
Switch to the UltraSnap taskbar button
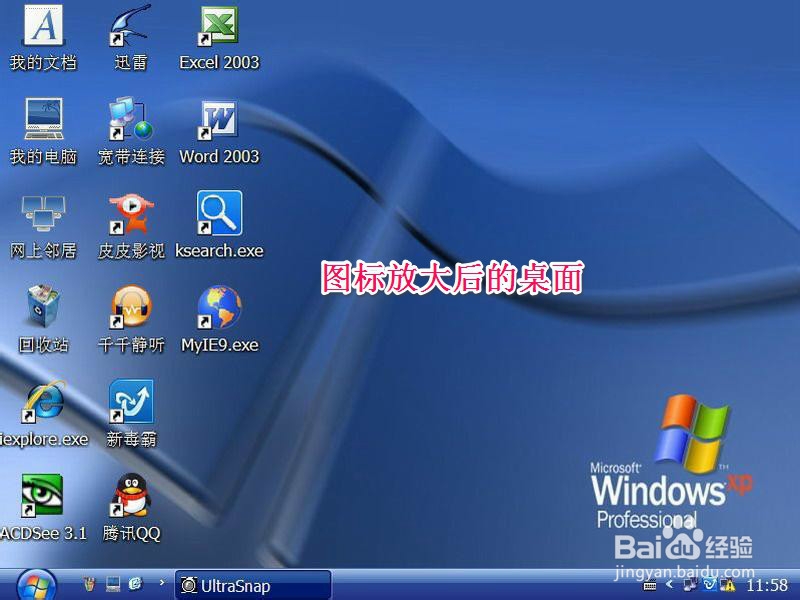click(x=253, y=585)
